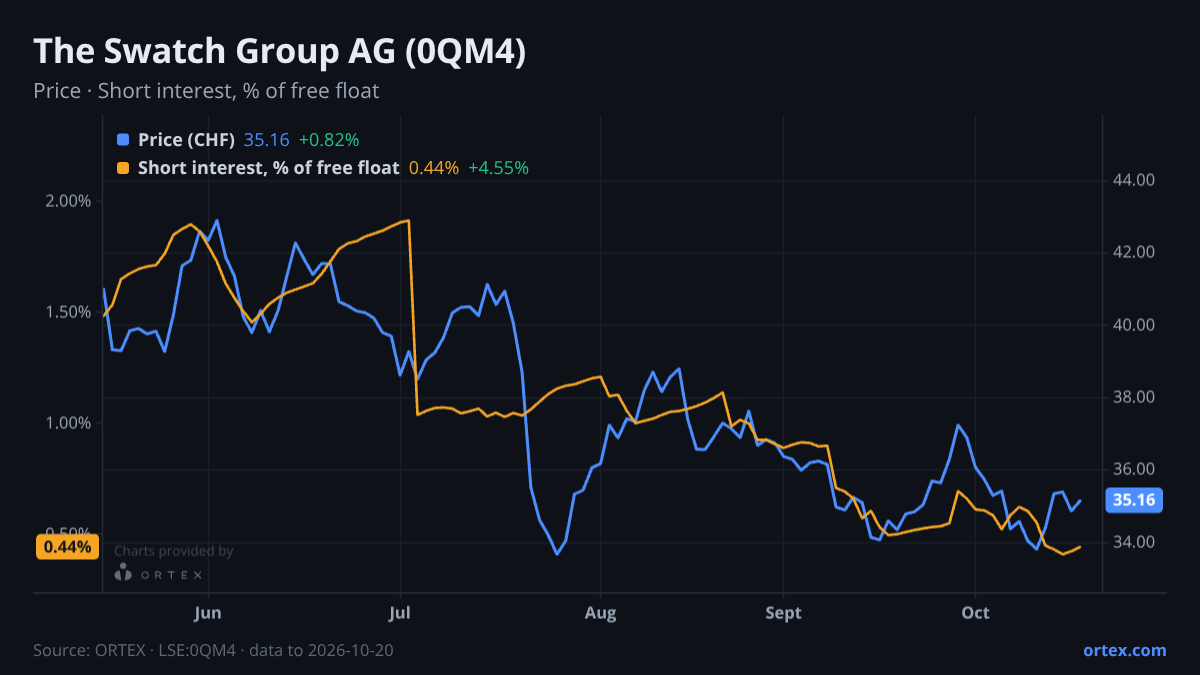Toggle the Price (CHF) legend label
This screenshot has width=1200, height=675.
187,139
